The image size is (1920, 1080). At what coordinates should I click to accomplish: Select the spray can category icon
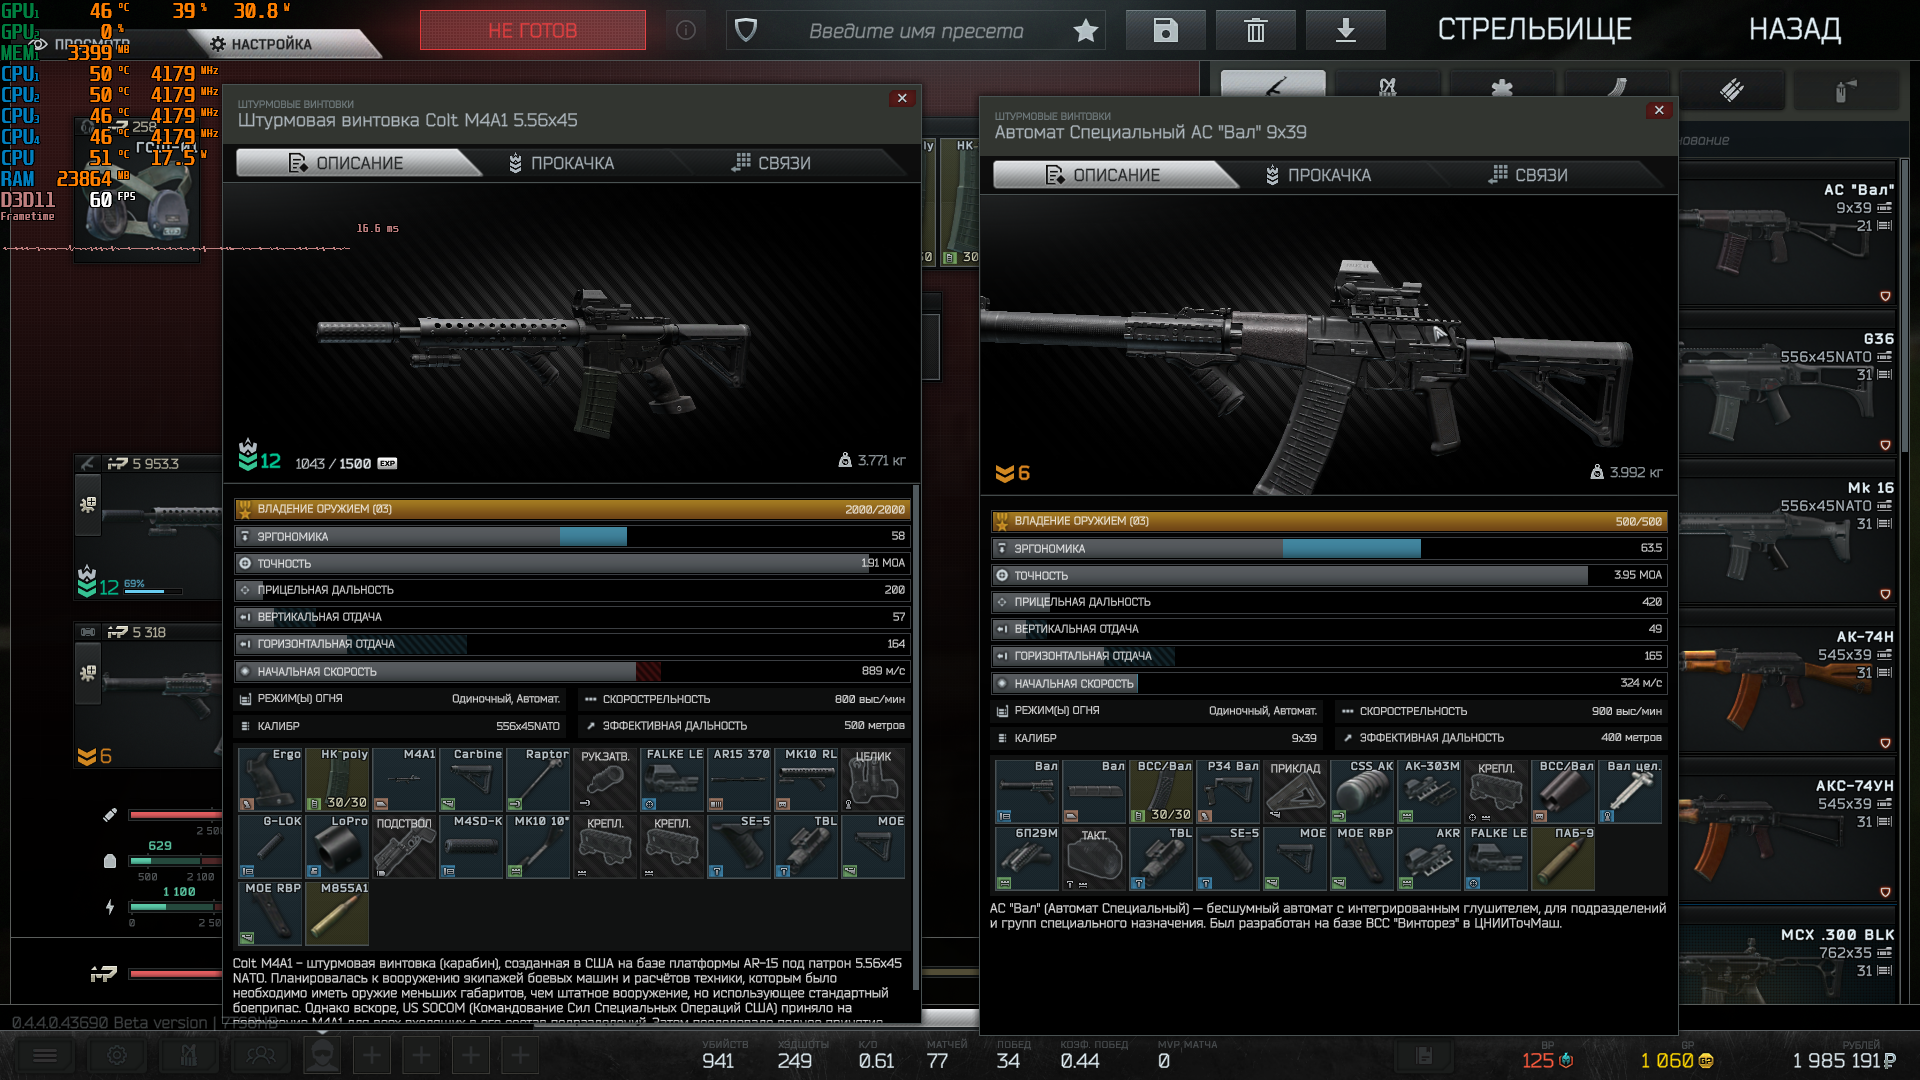1846,90
